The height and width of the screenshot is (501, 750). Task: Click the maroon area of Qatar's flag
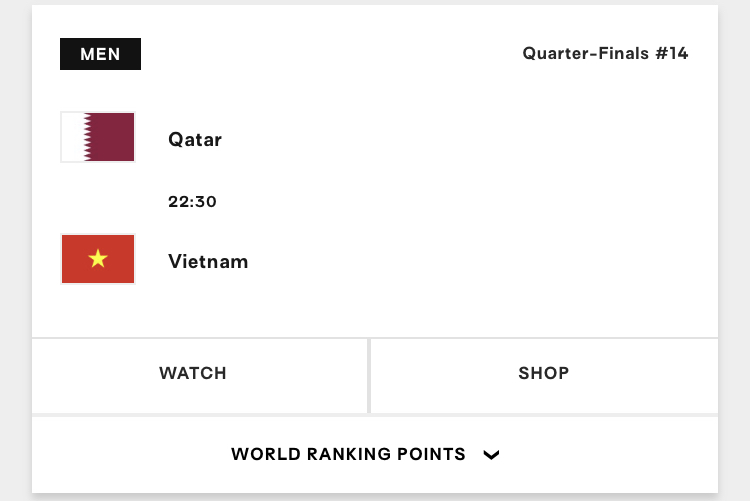[112, 138]
